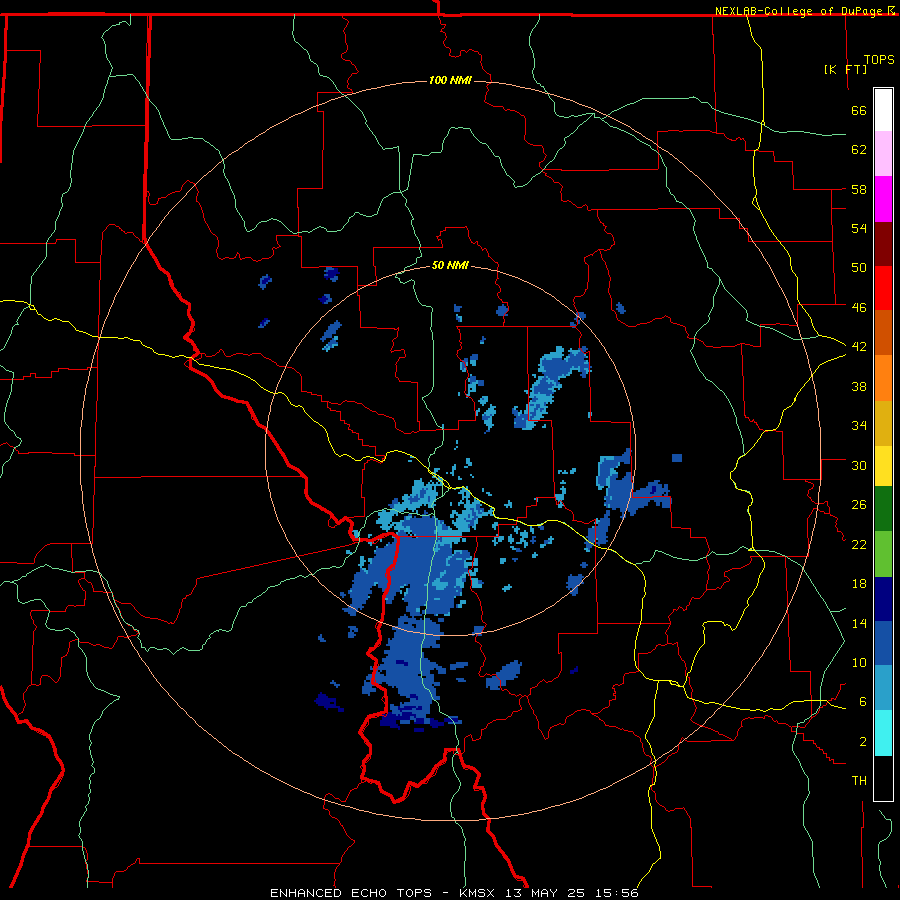Click the legend value "14"
This screenshot has width=900, height=900.
[x=859, y=623]
